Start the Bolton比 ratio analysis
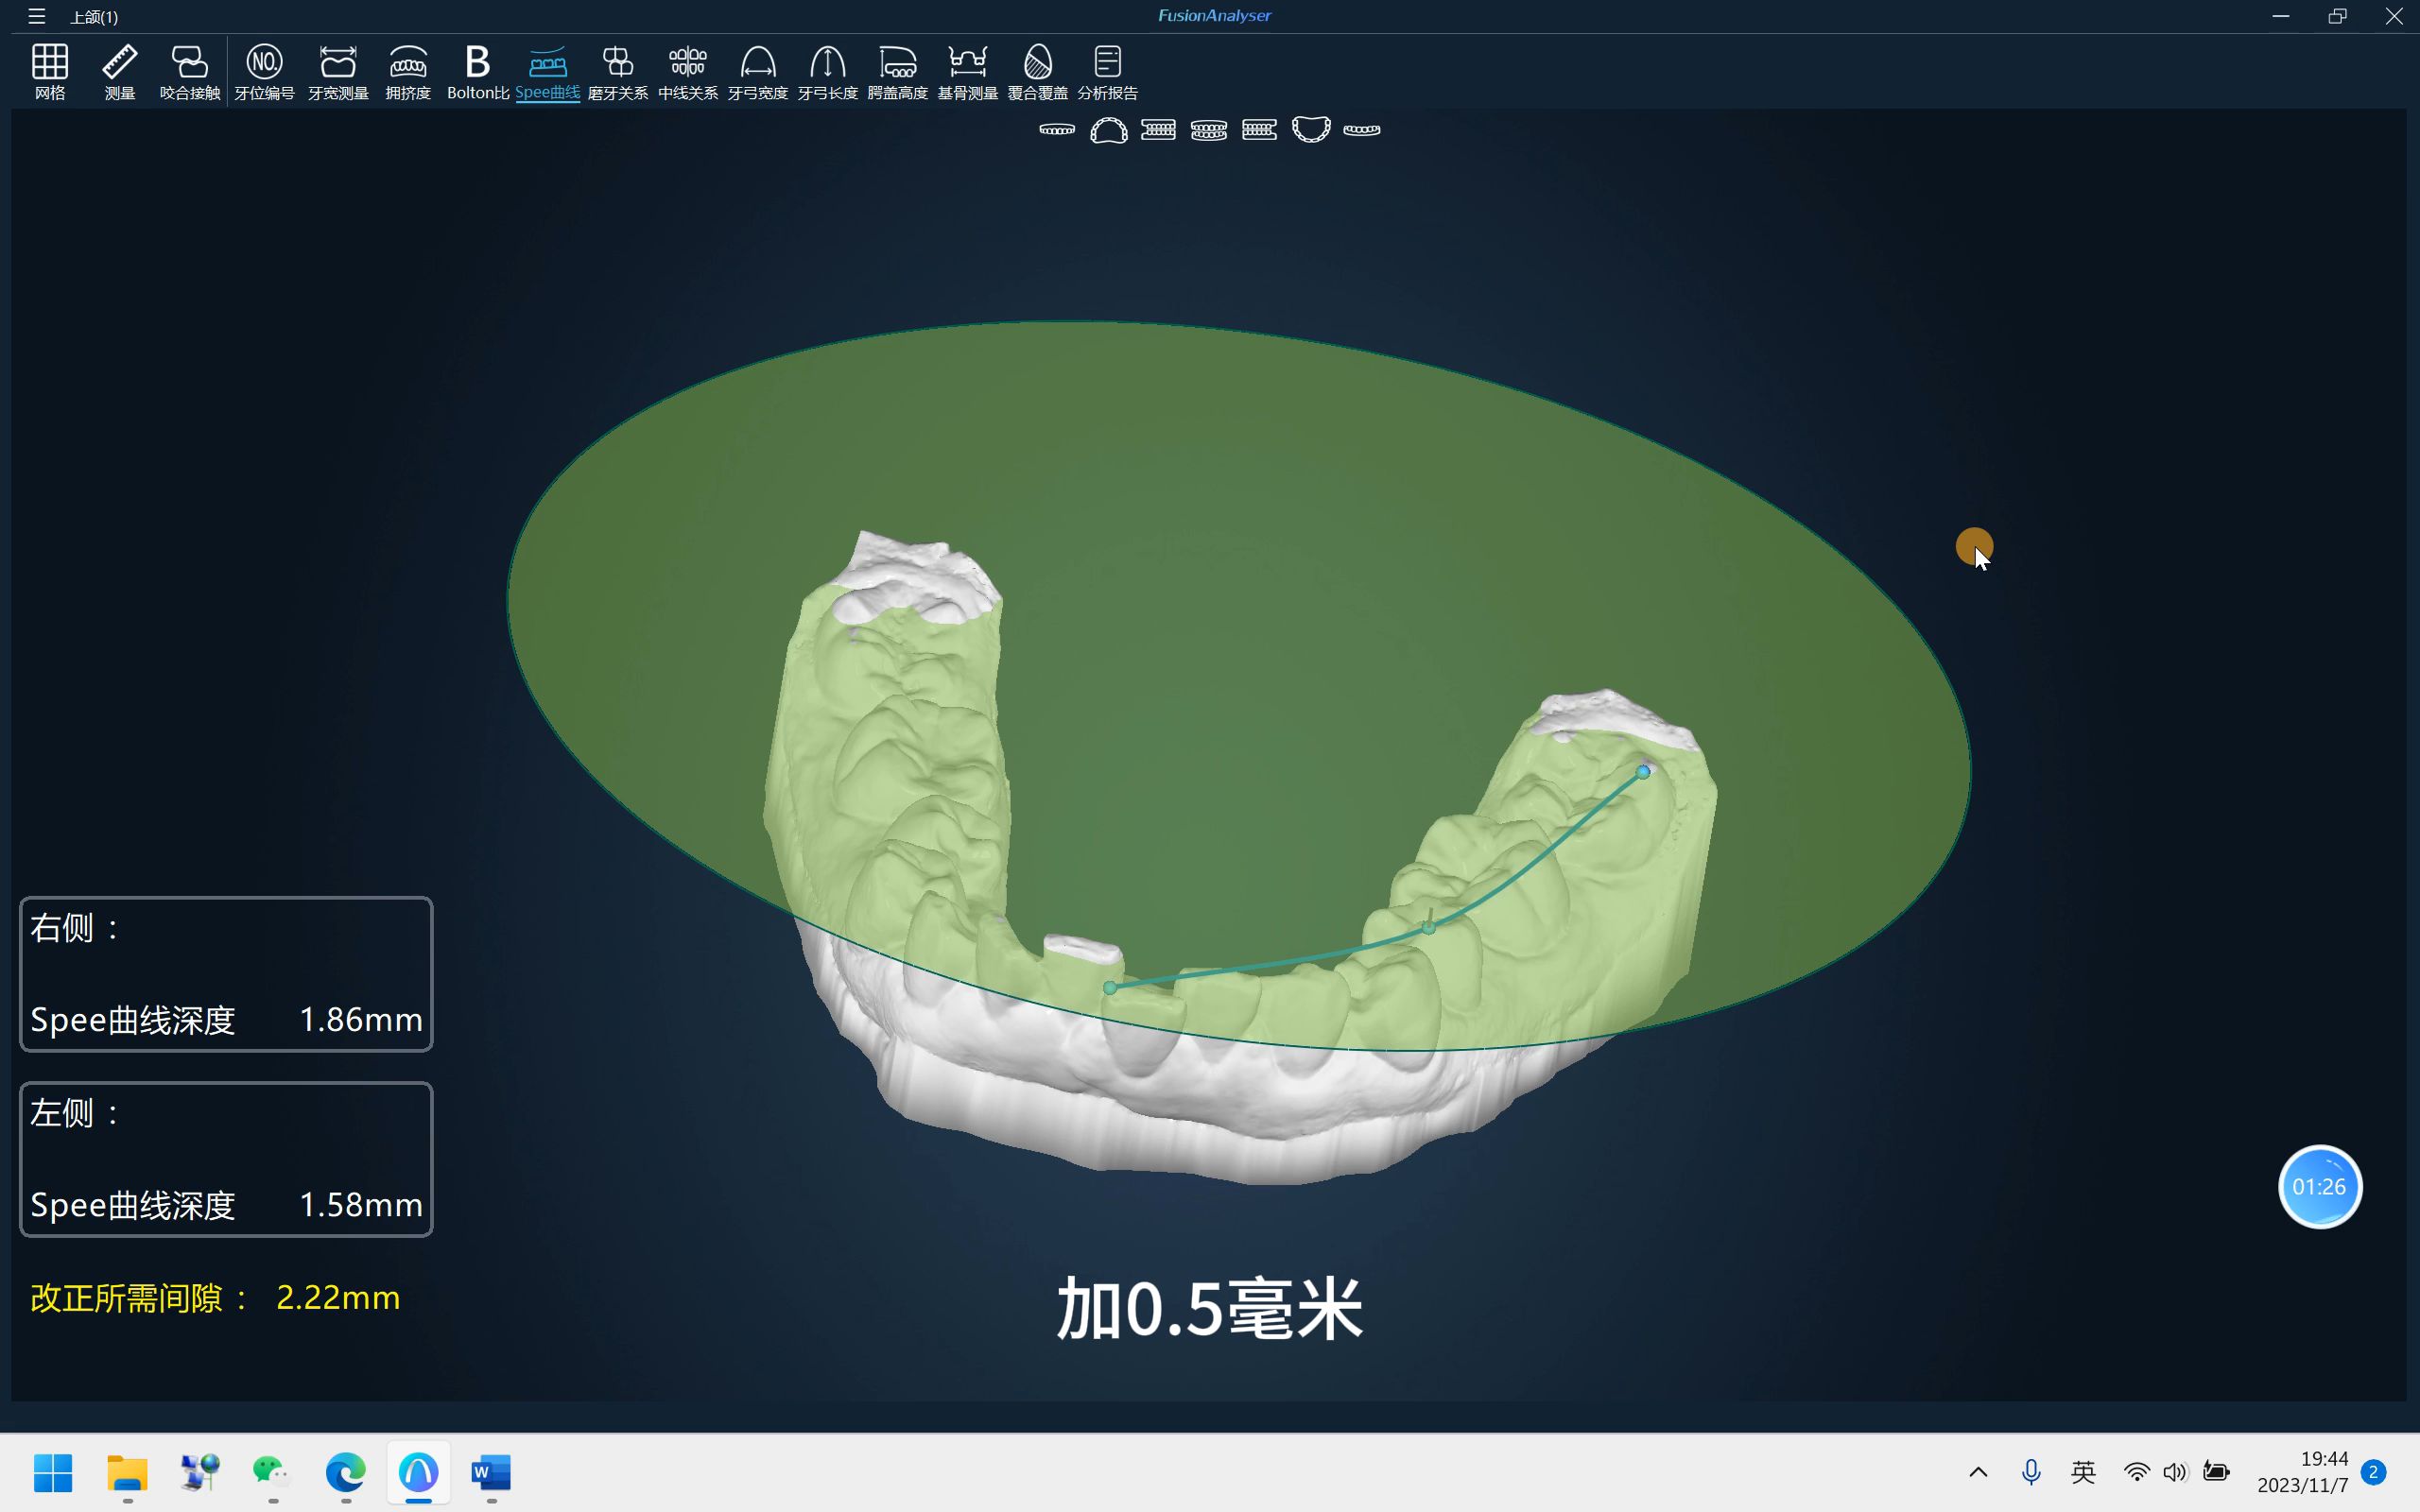2420x1512 pixels. 477,70
